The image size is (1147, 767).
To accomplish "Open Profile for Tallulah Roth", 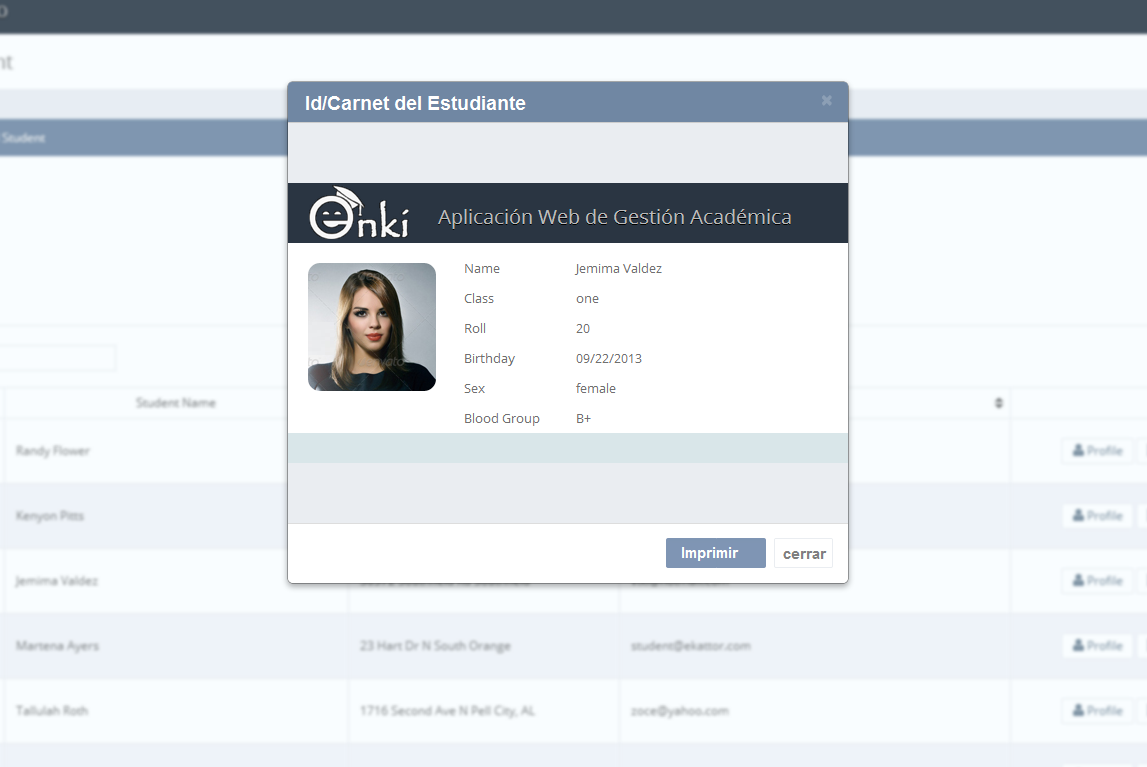I will tap(1097, 711).
